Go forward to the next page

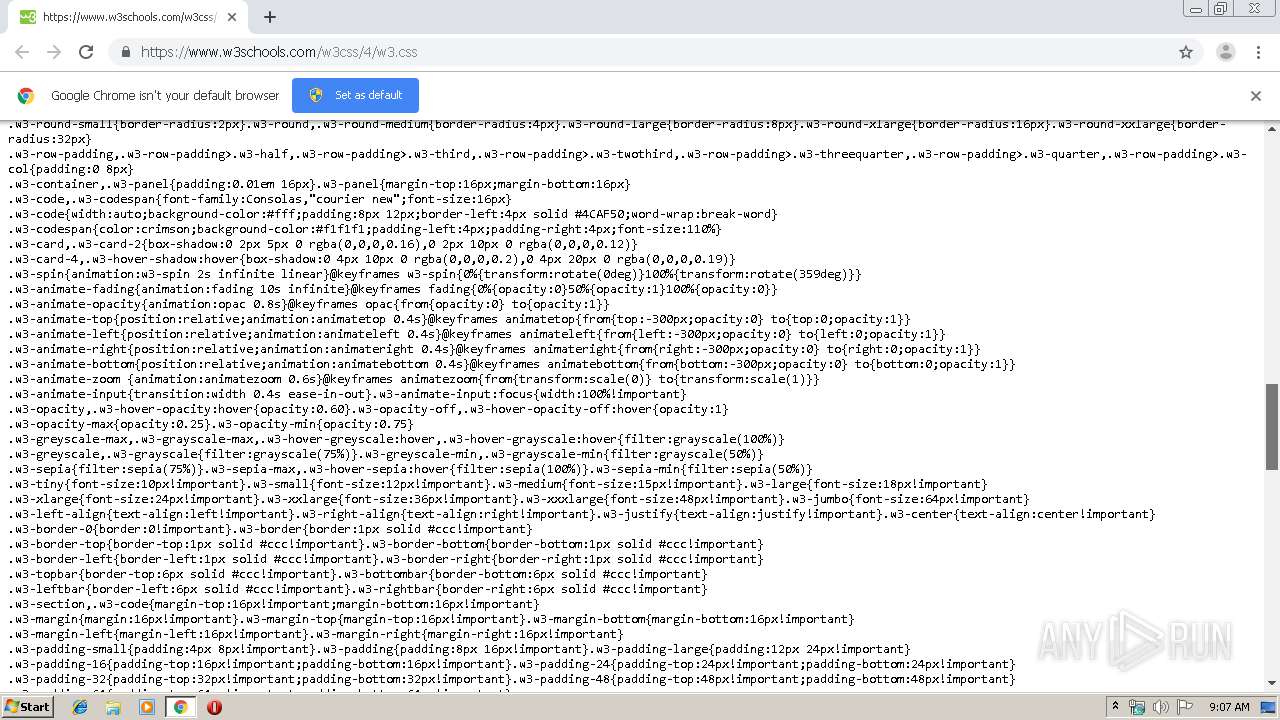tap(54, 52)
